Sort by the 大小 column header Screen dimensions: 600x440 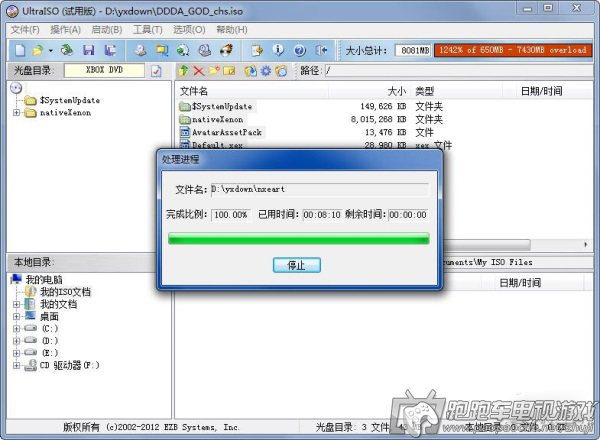tap(370, 91)
